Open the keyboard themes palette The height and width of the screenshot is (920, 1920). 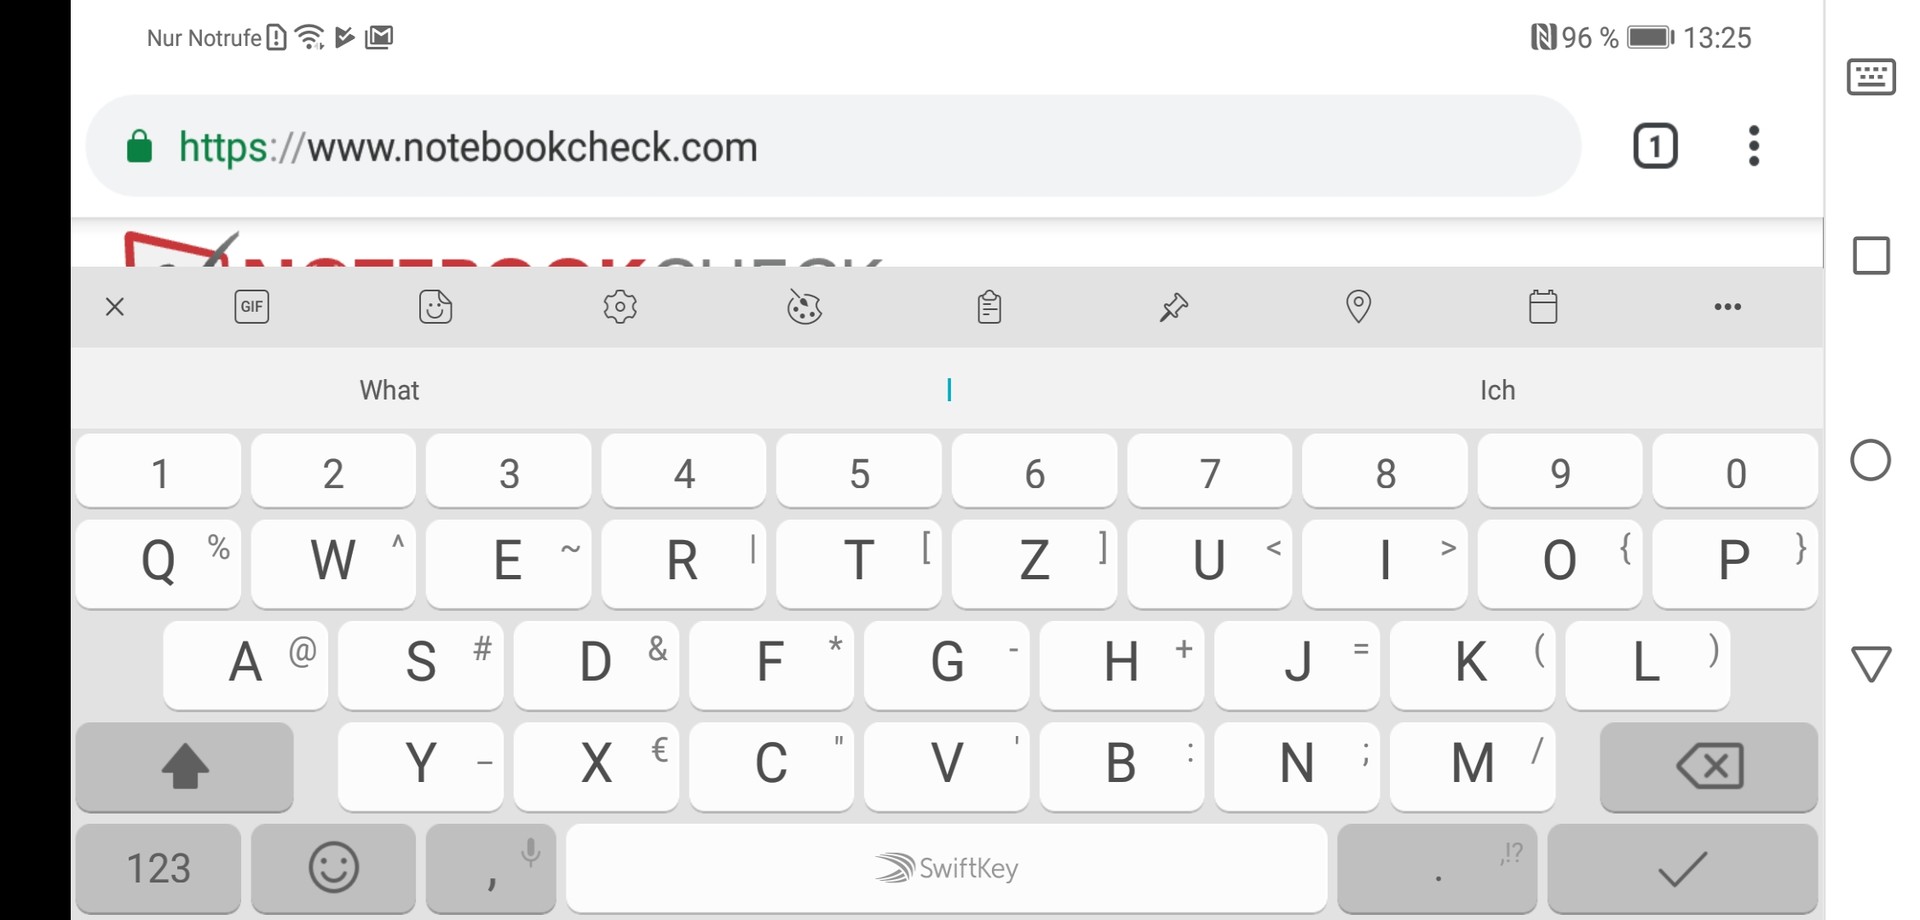tap(804, 307)
